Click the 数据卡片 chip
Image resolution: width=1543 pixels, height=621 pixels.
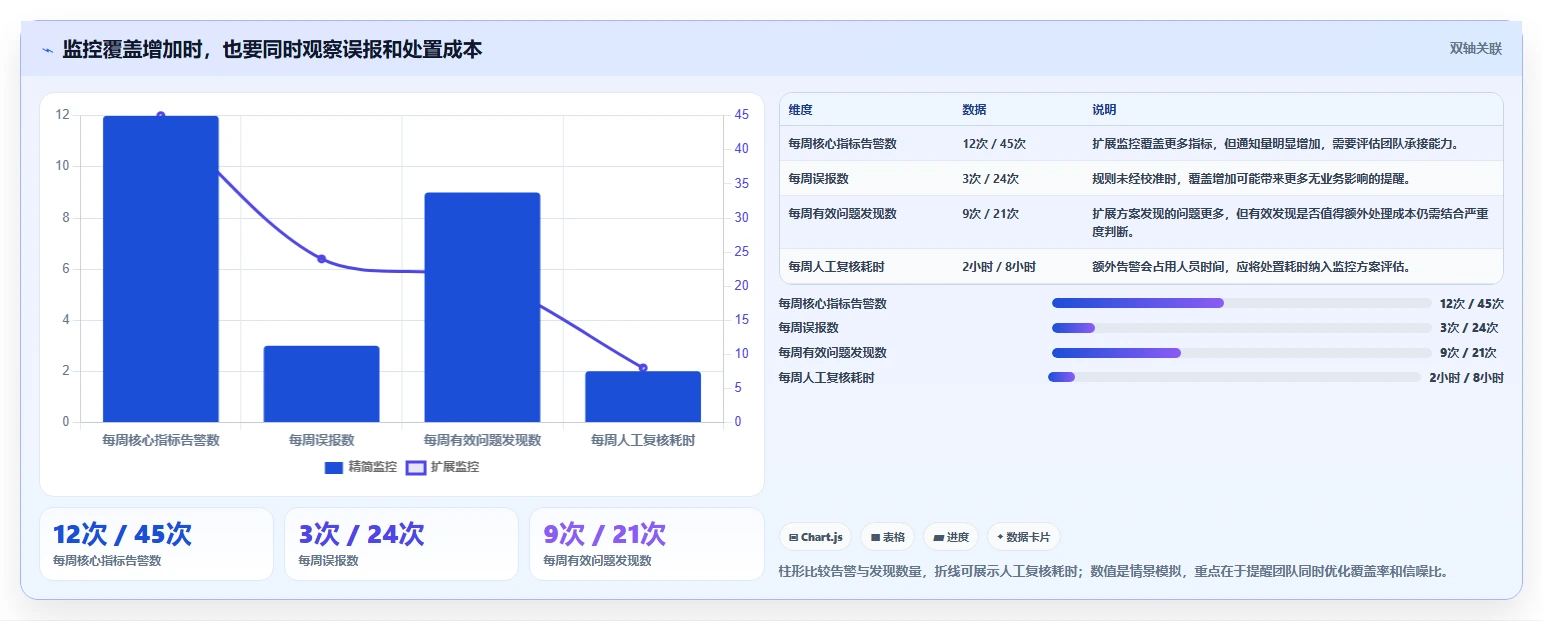click(1023, 537)
